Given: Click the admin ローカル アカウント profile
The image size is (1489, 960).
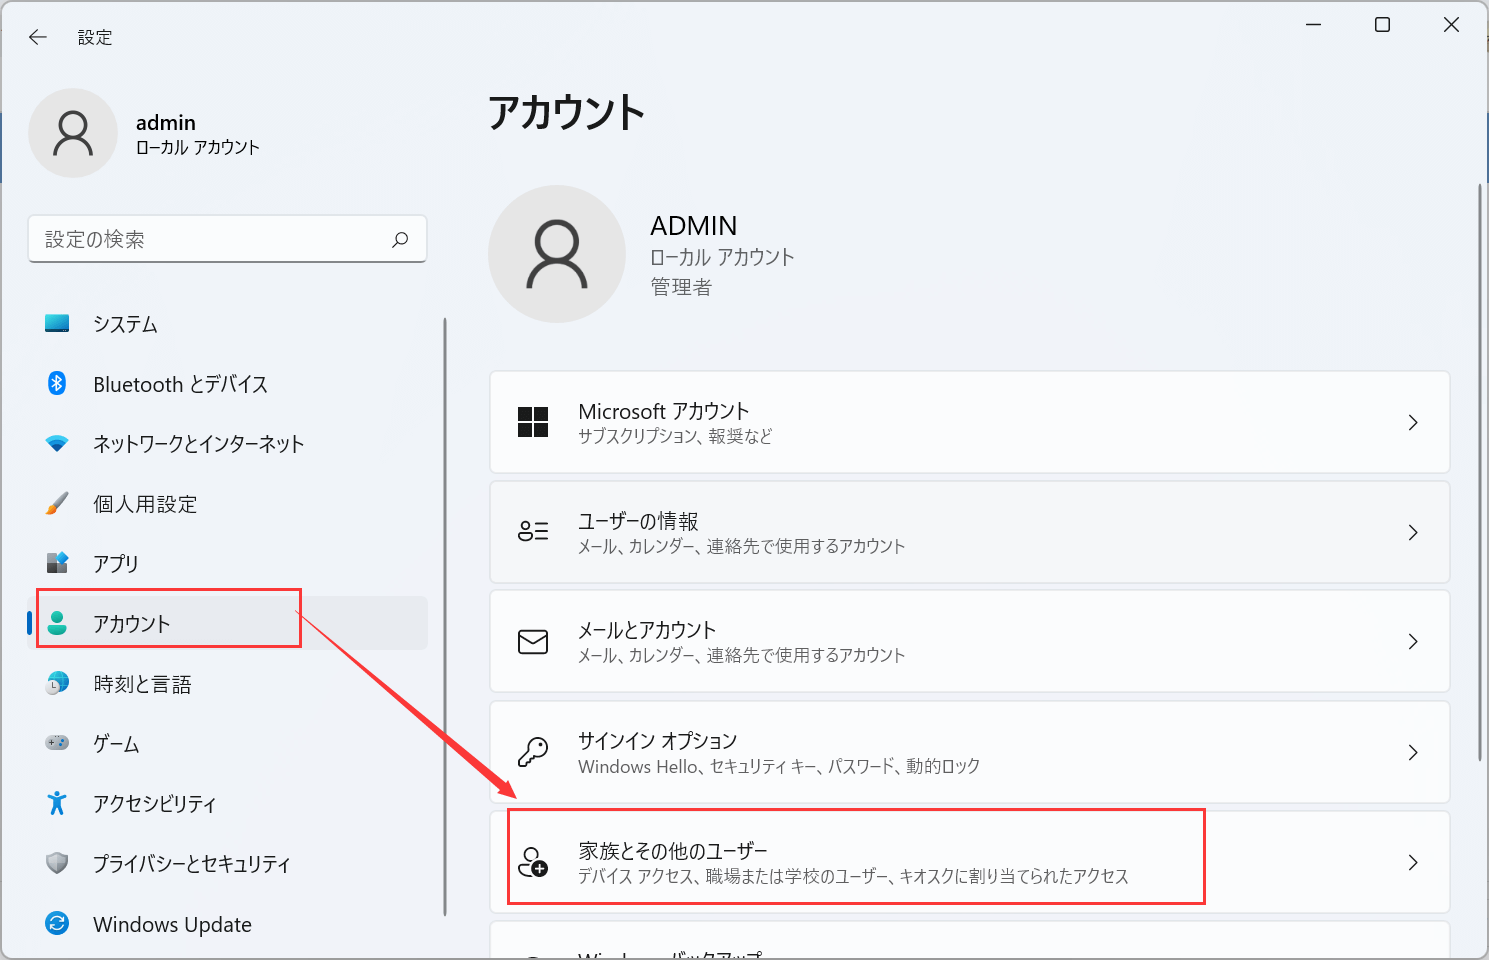Looking at the screenshot, I should [142, 133].
